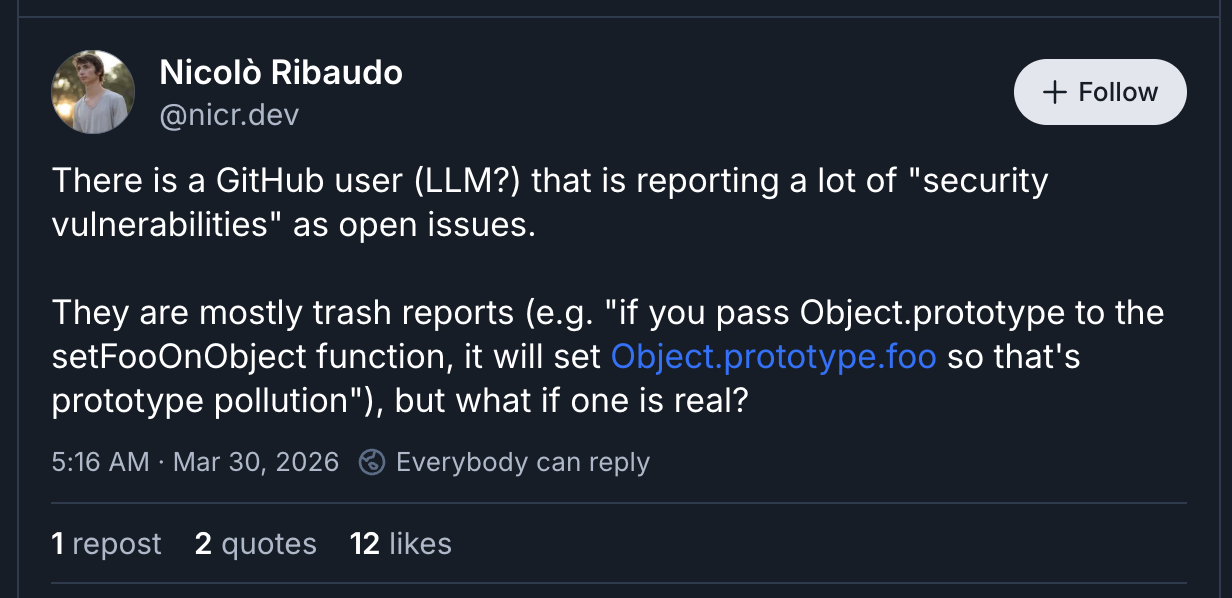Screen dimensions: 1232x598
Task: Click the number 2 quote count
Action: [203, 543]
